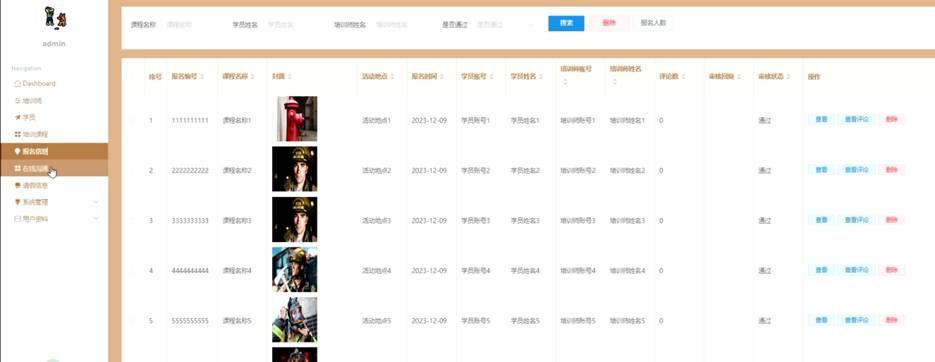The width and height of the screenshot is (935, 362).
Task: Sort table by 报名编号 column arrows
Action: pos(202,77)
